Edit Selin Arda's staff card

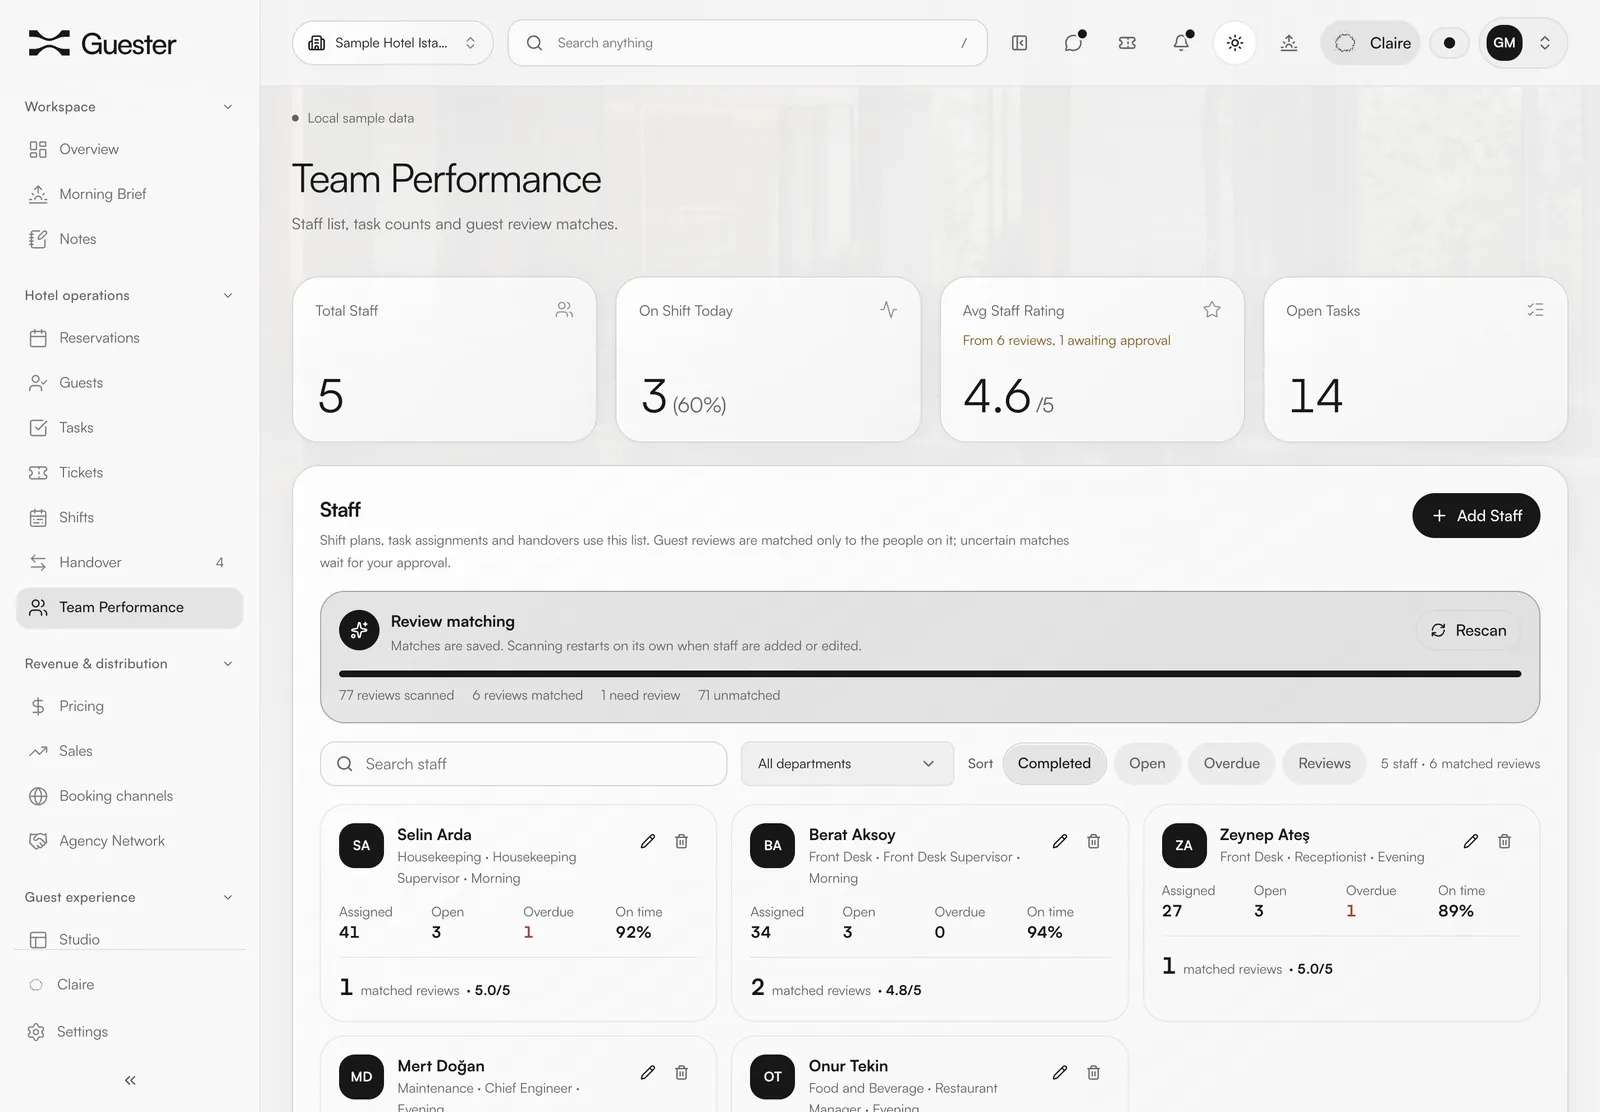648,841
